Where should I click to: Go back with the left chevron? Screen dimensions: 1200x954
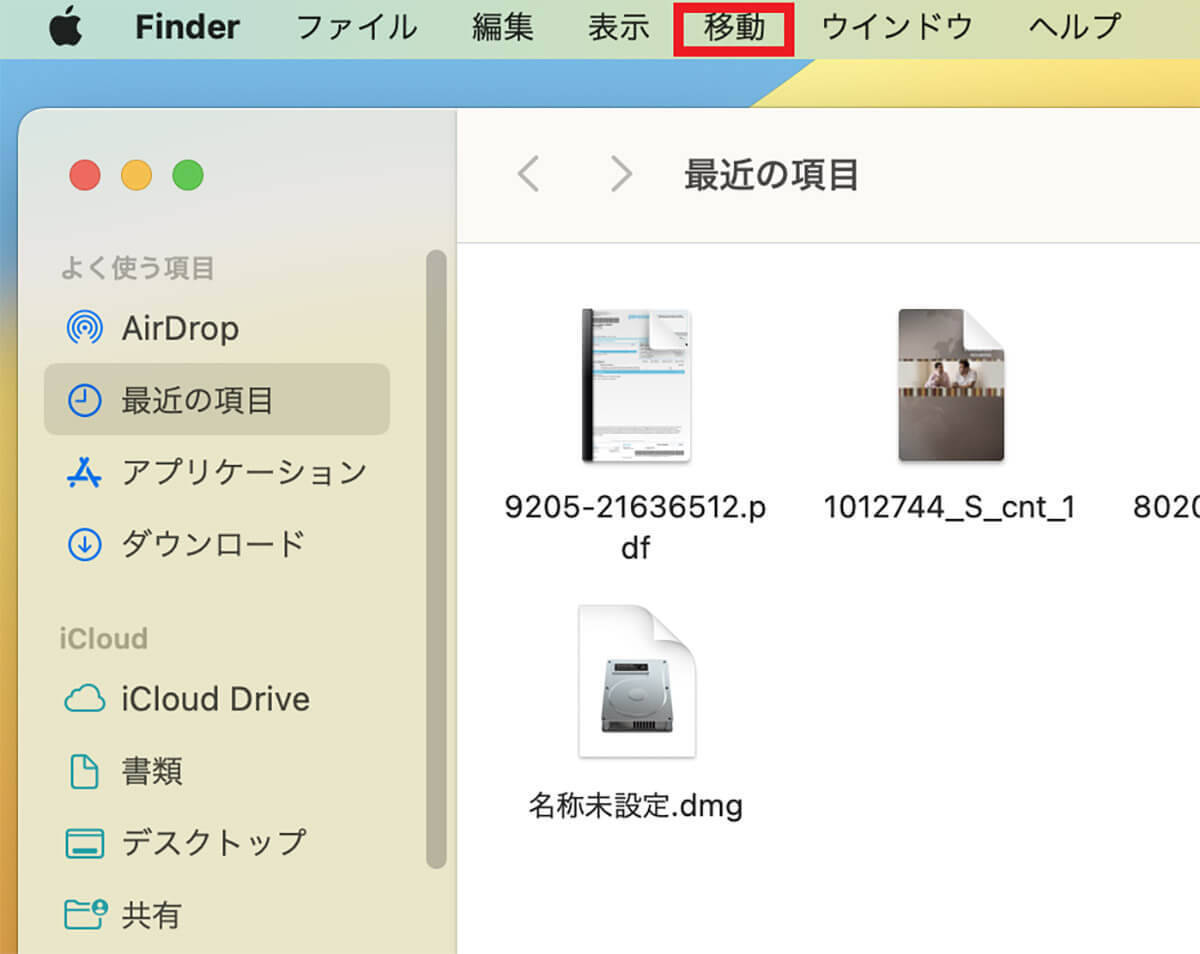point(528,175)
